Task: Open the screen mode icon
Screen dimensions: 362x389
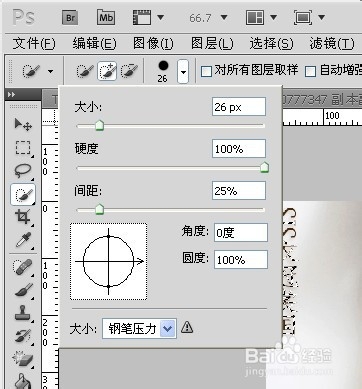Action: click(x=303, y=17)
